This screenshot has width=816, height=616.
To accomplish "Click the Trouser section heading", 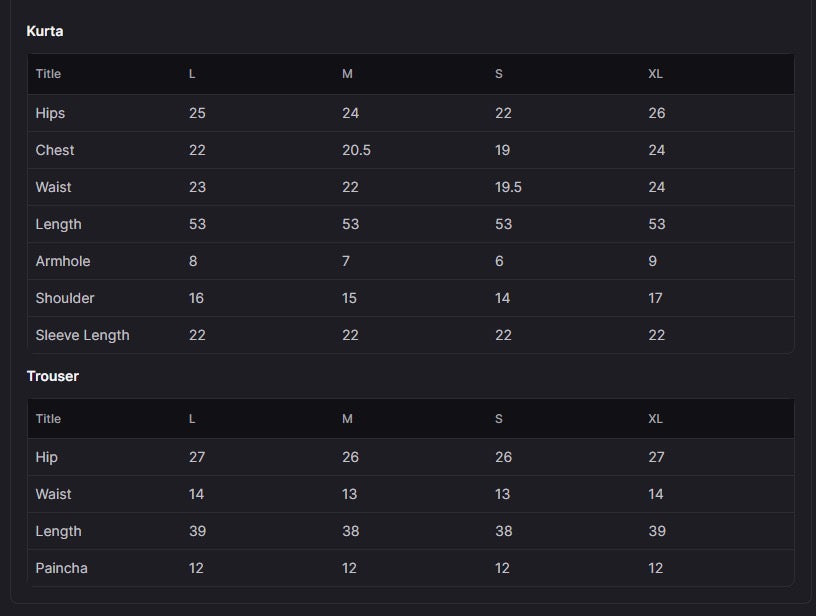I will (53, 376).
